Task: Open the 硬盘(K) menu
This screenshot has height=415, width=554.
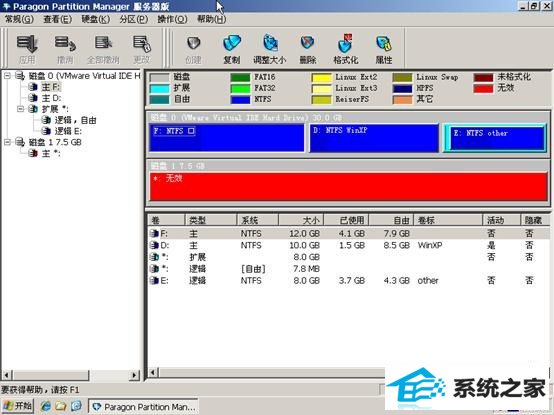Action: coord(95,19)
